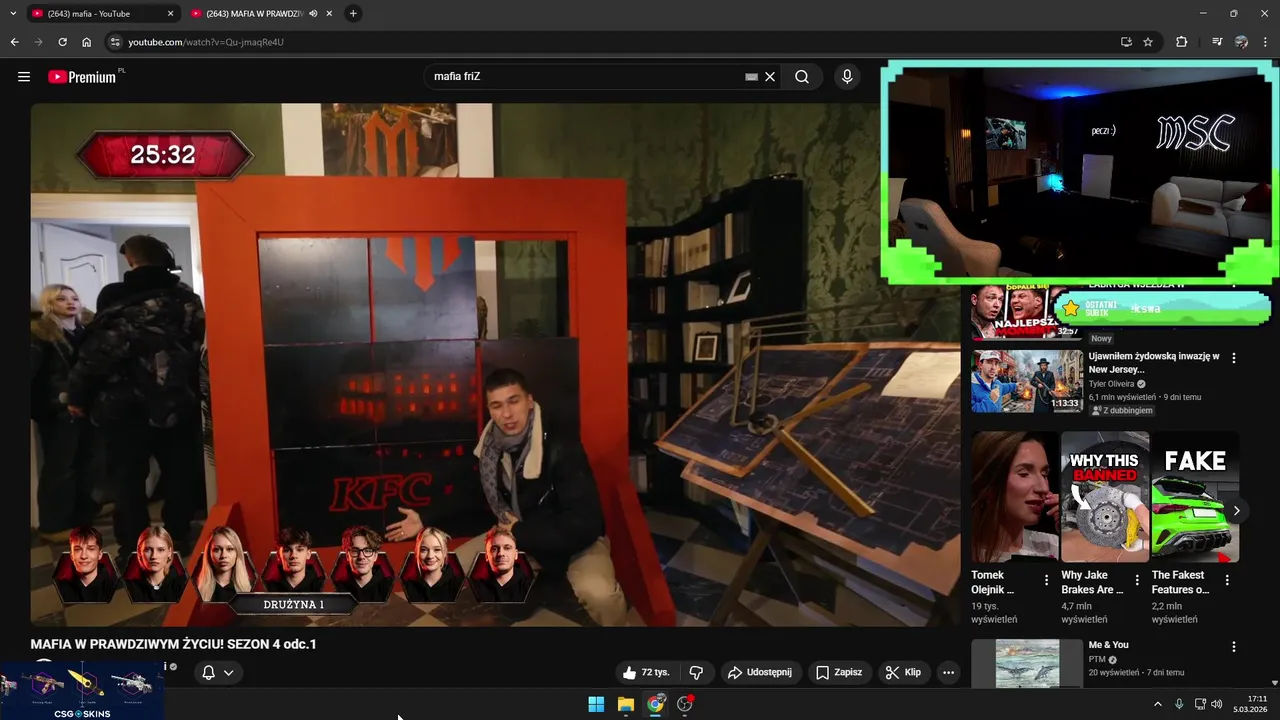Viewport: 1280px width, 720px height.
Task: Click the main video player
Action: tap(495, 365)
